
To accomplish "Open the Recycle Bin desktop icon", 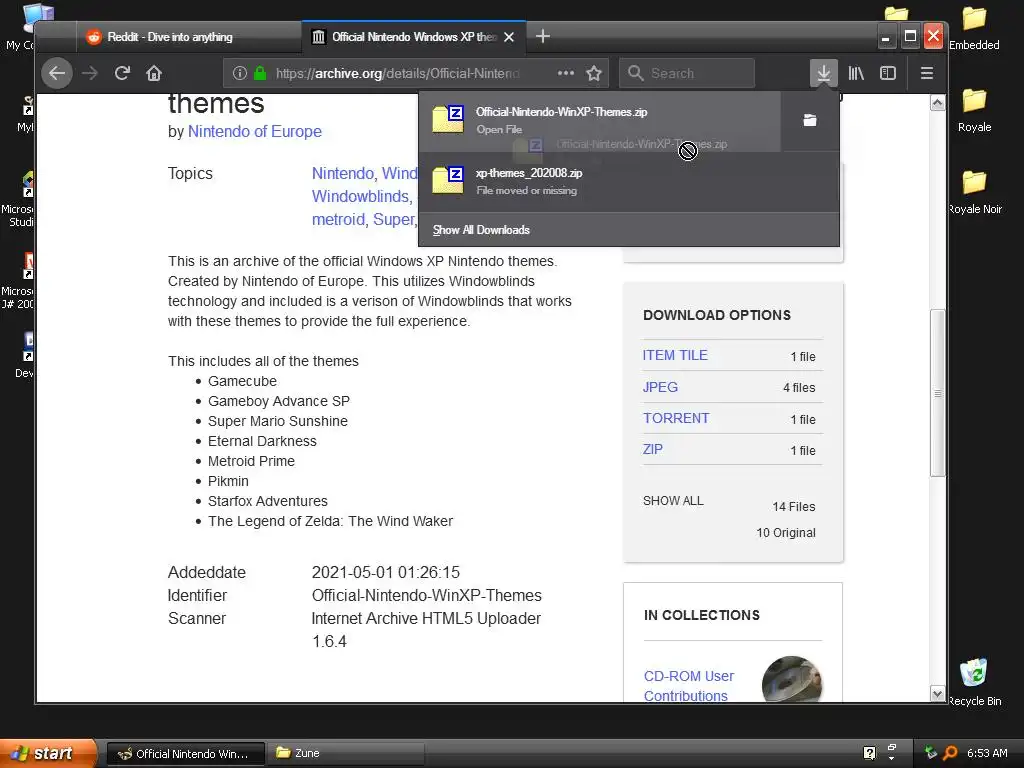I will coord(974,682).
